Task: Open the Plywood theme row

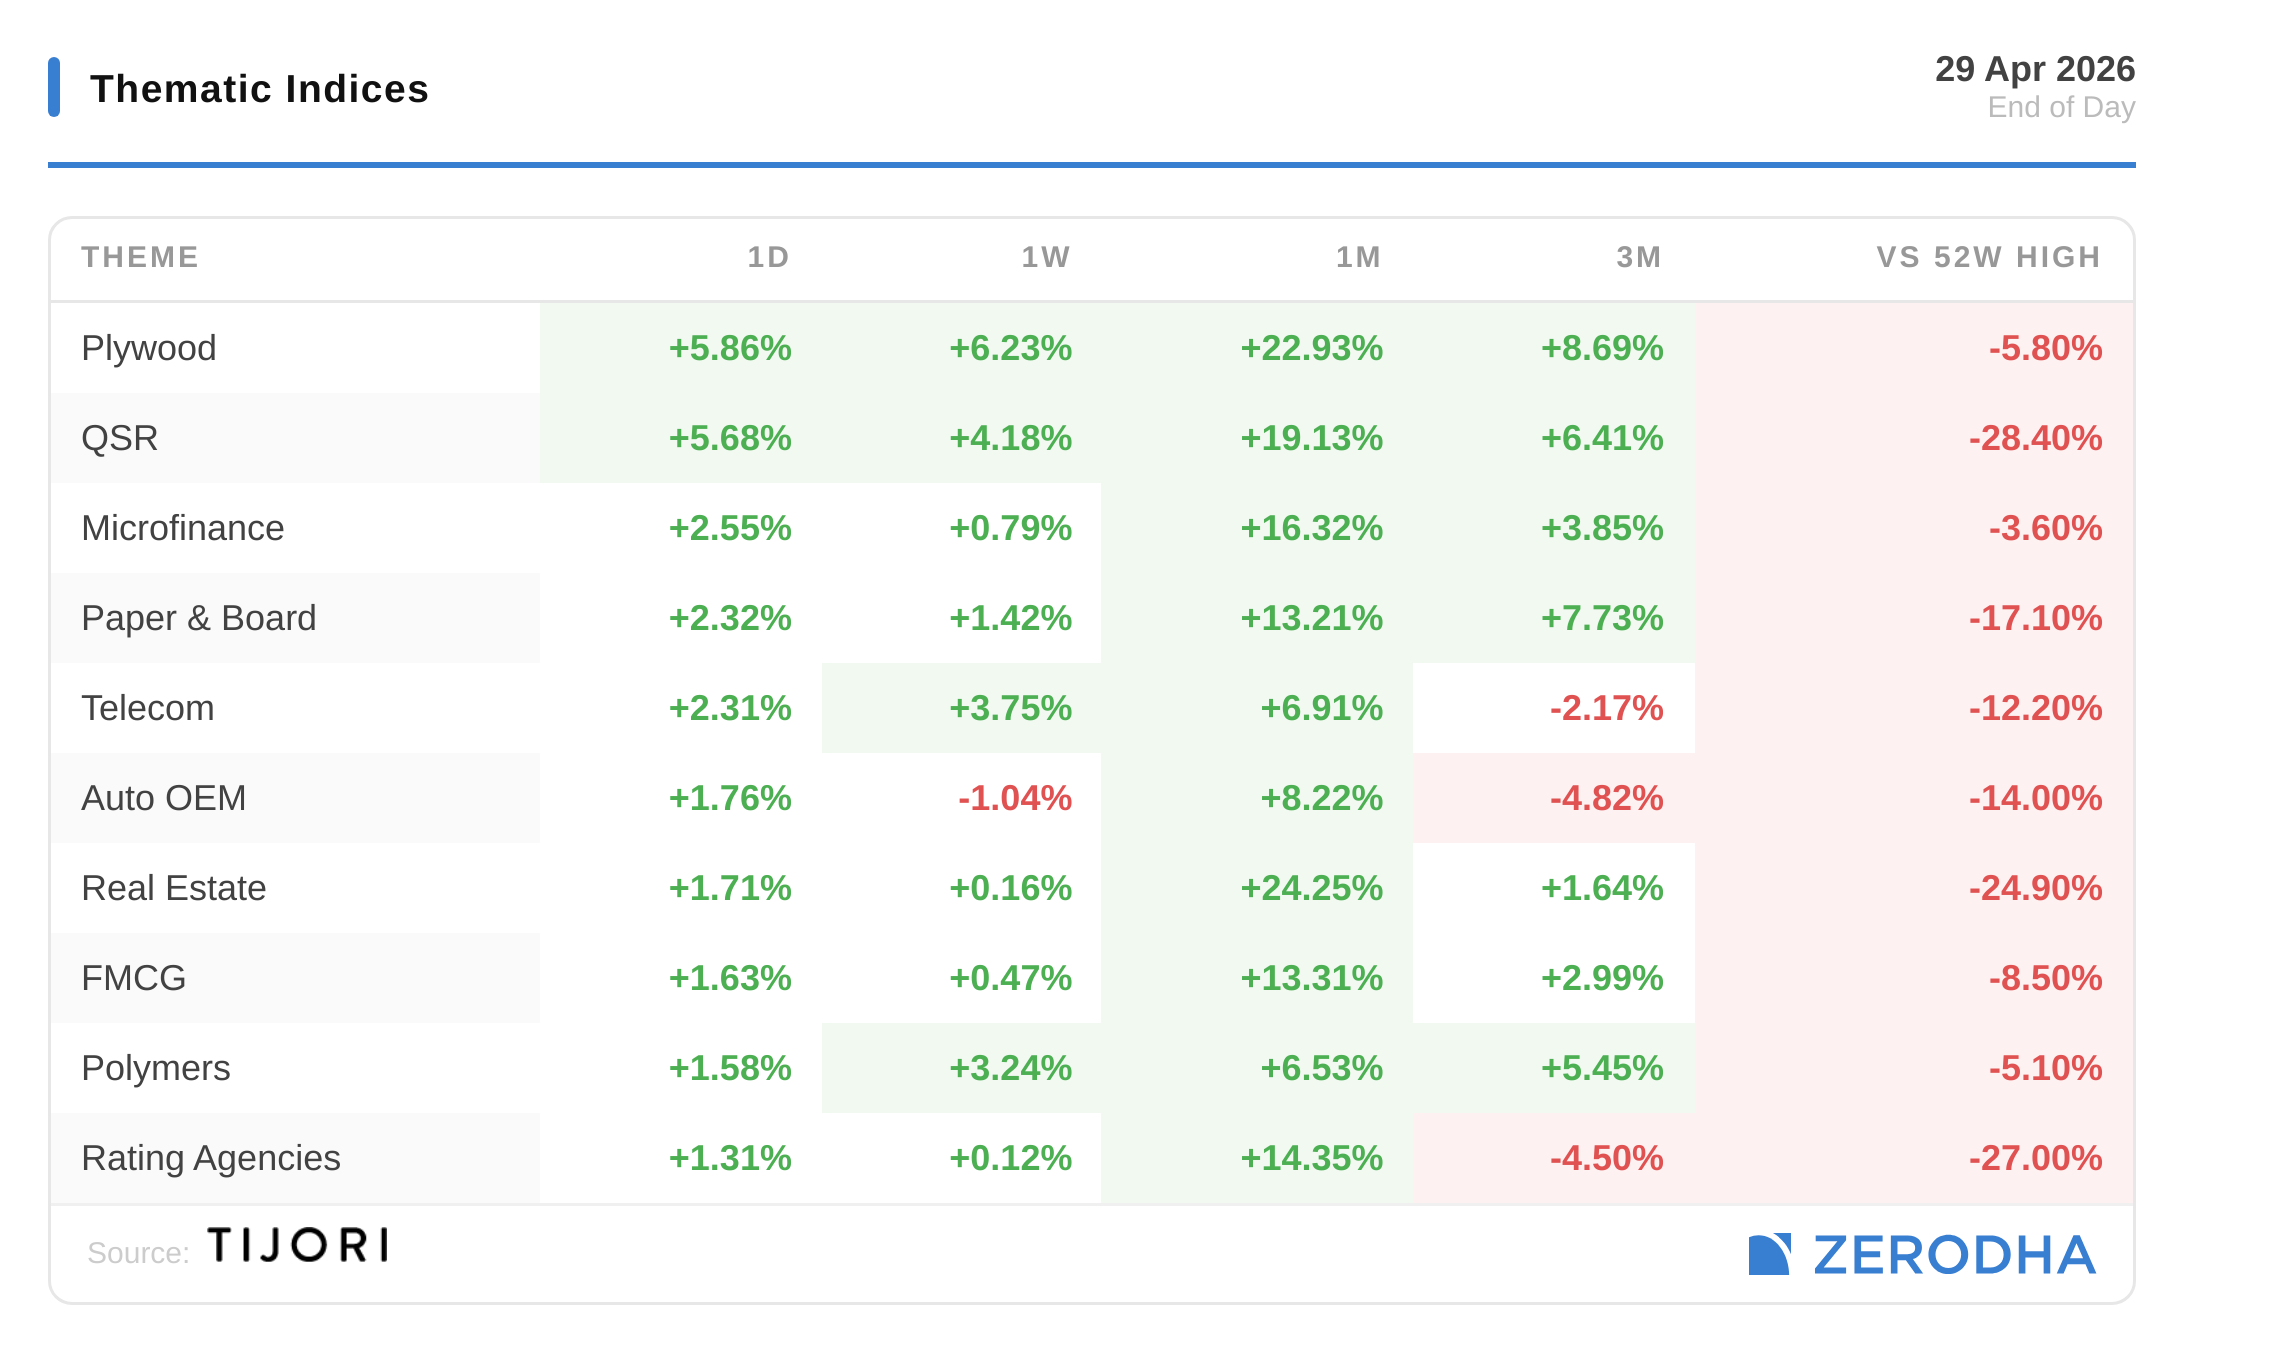Action: tap(149, 348)
